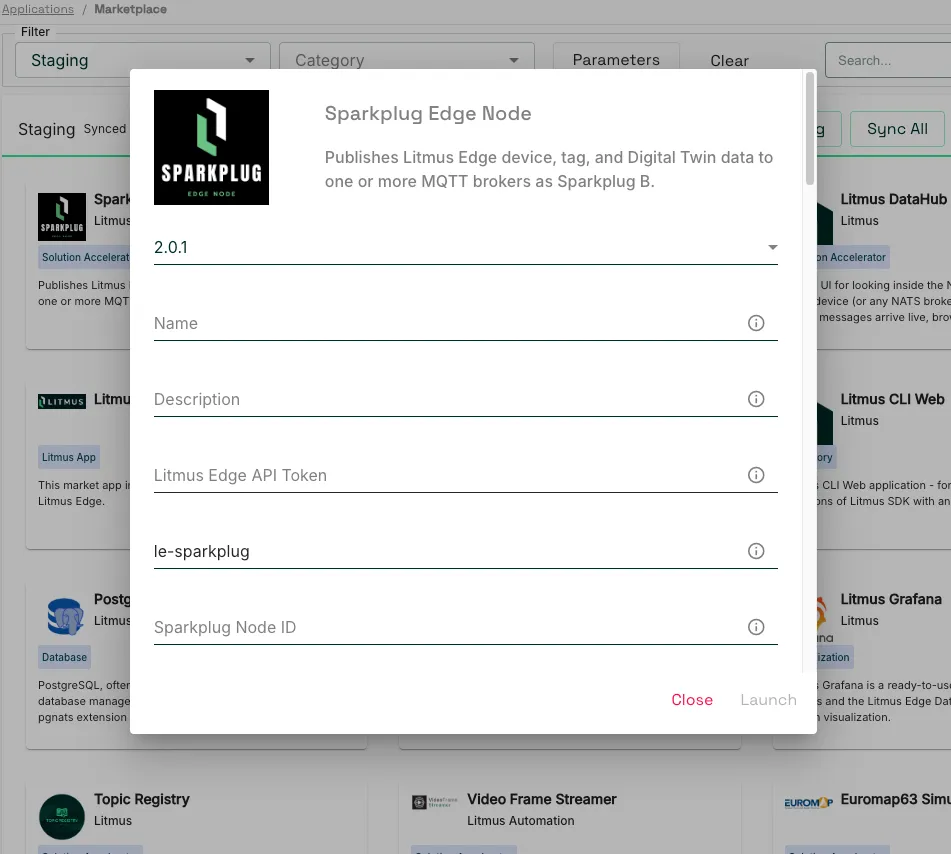Viewport: 951px width, 854px height.
Task: Open the Topic Registry card title
Action: (141, 799)
